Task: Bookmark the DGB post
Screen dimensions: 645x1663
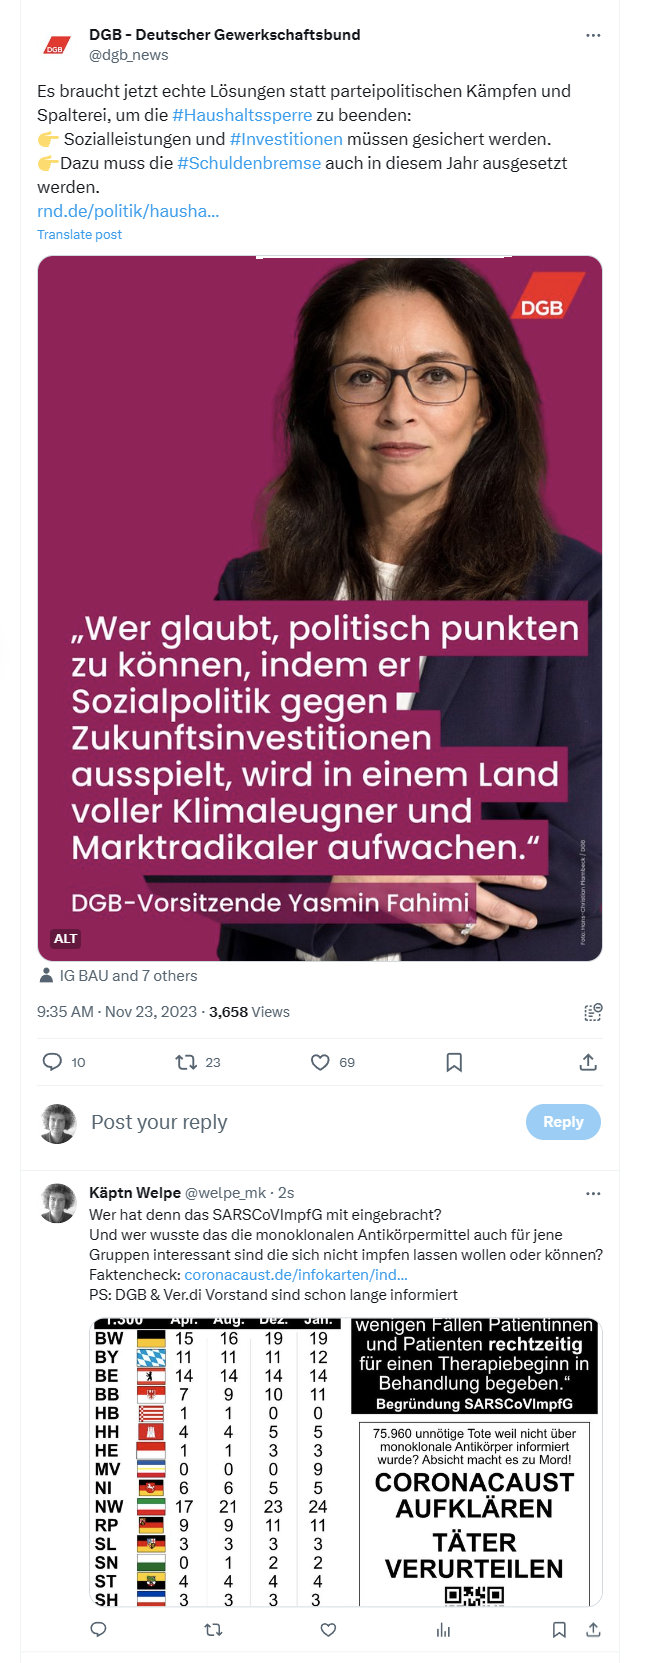Action: coord(454,1062)
